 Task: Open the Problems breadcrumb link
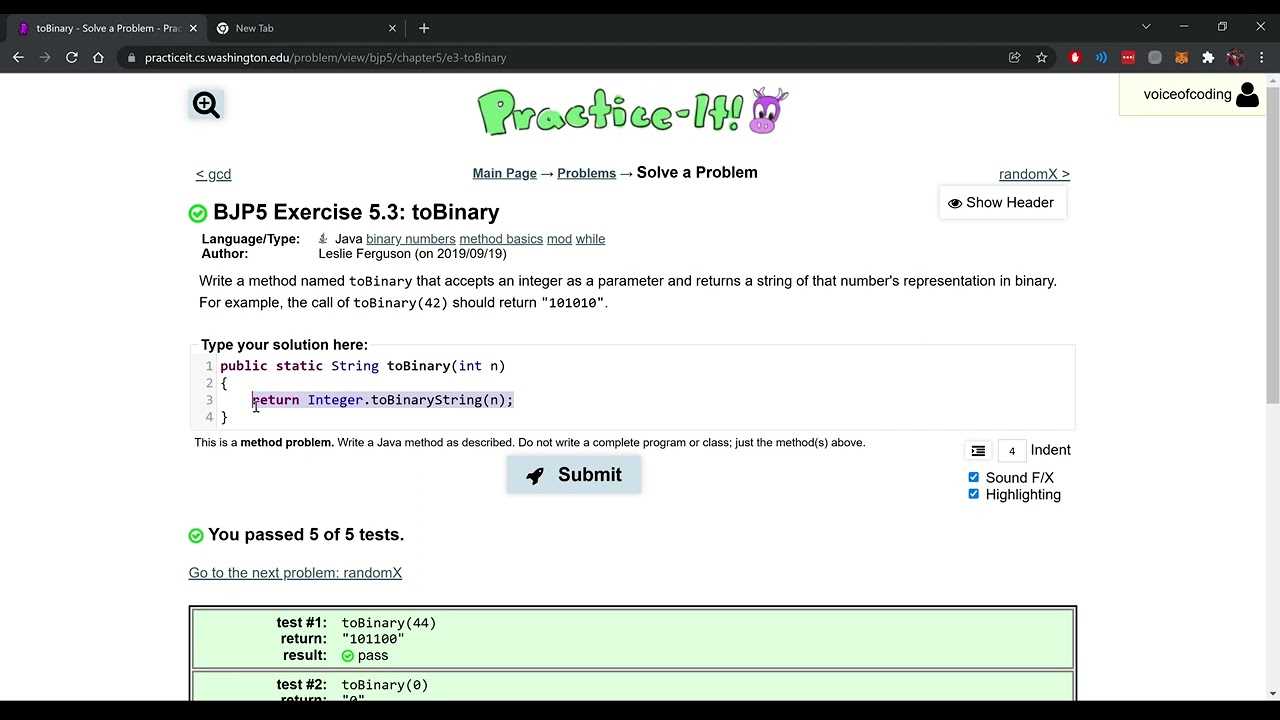[586, 173]
